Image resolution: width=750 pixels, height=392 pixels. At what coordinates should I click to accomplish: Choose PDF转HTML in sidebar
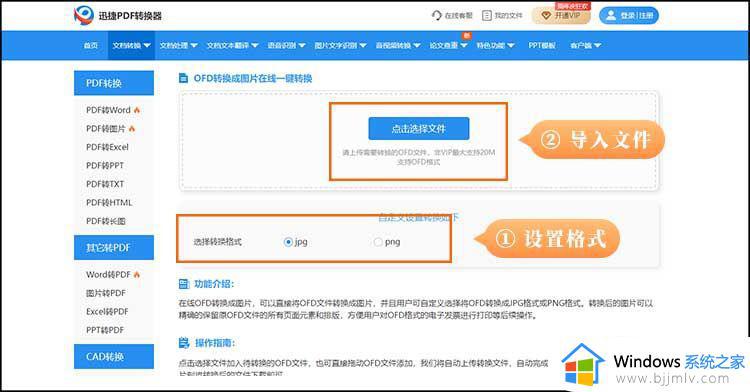pyautogui.click(x=109, y=203)
